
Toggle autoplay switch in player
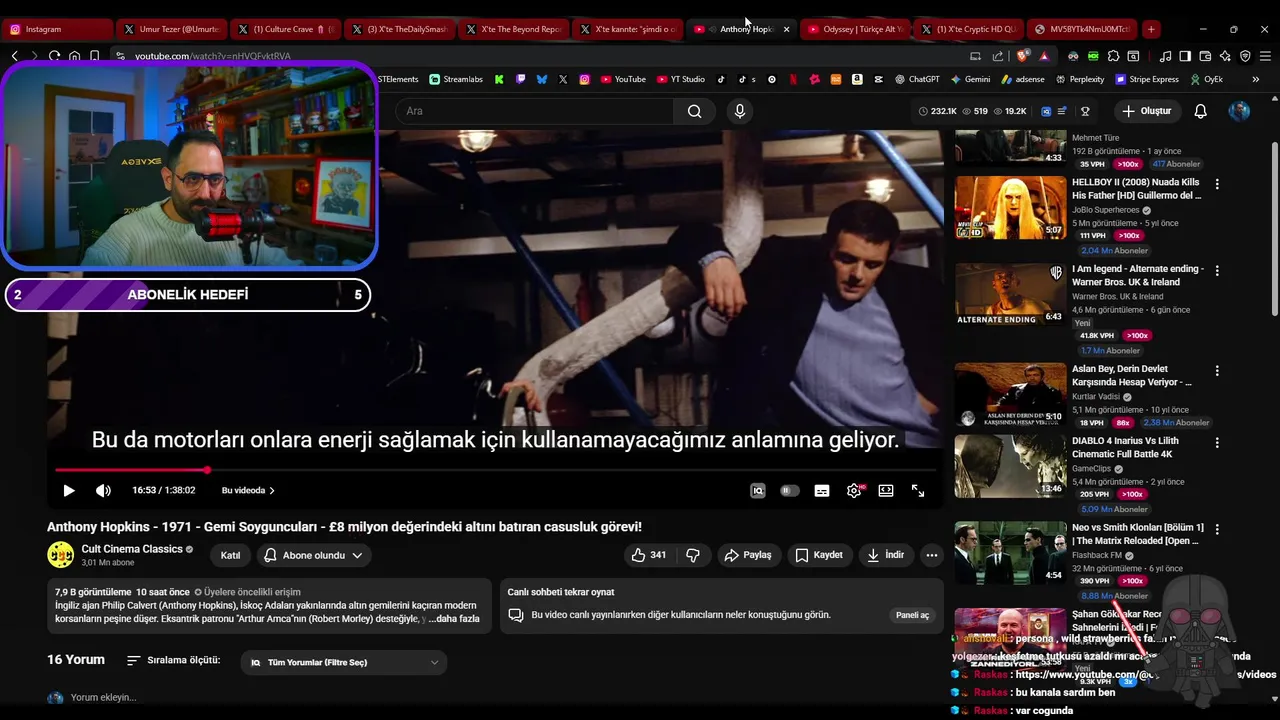click(790, 490)
